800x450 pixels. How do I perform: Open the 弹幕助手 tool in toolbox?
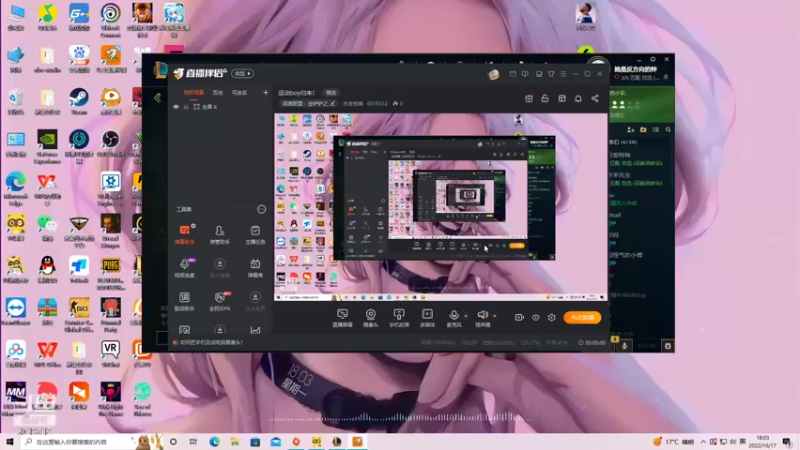click(185, 234)
